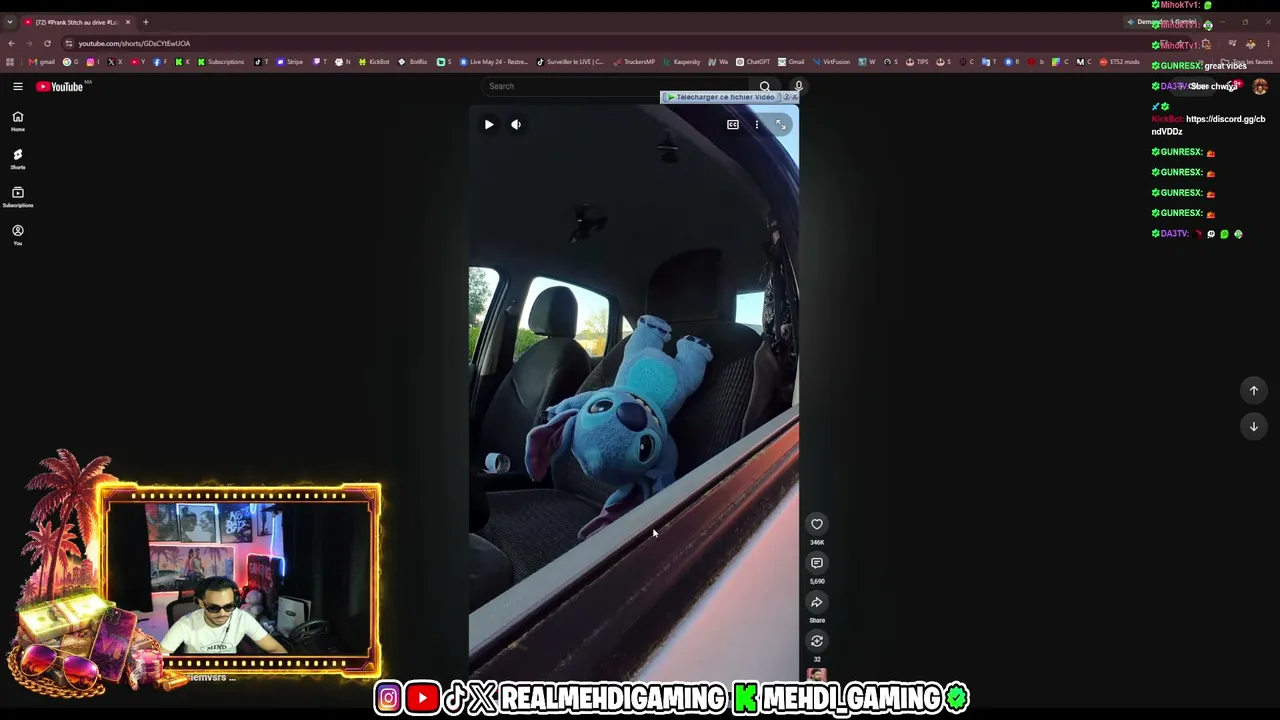Image resolution: width=1280 pixels, height=720 pixels.
Task: Mute the Shorts video volume
Action: pos(516,125)
